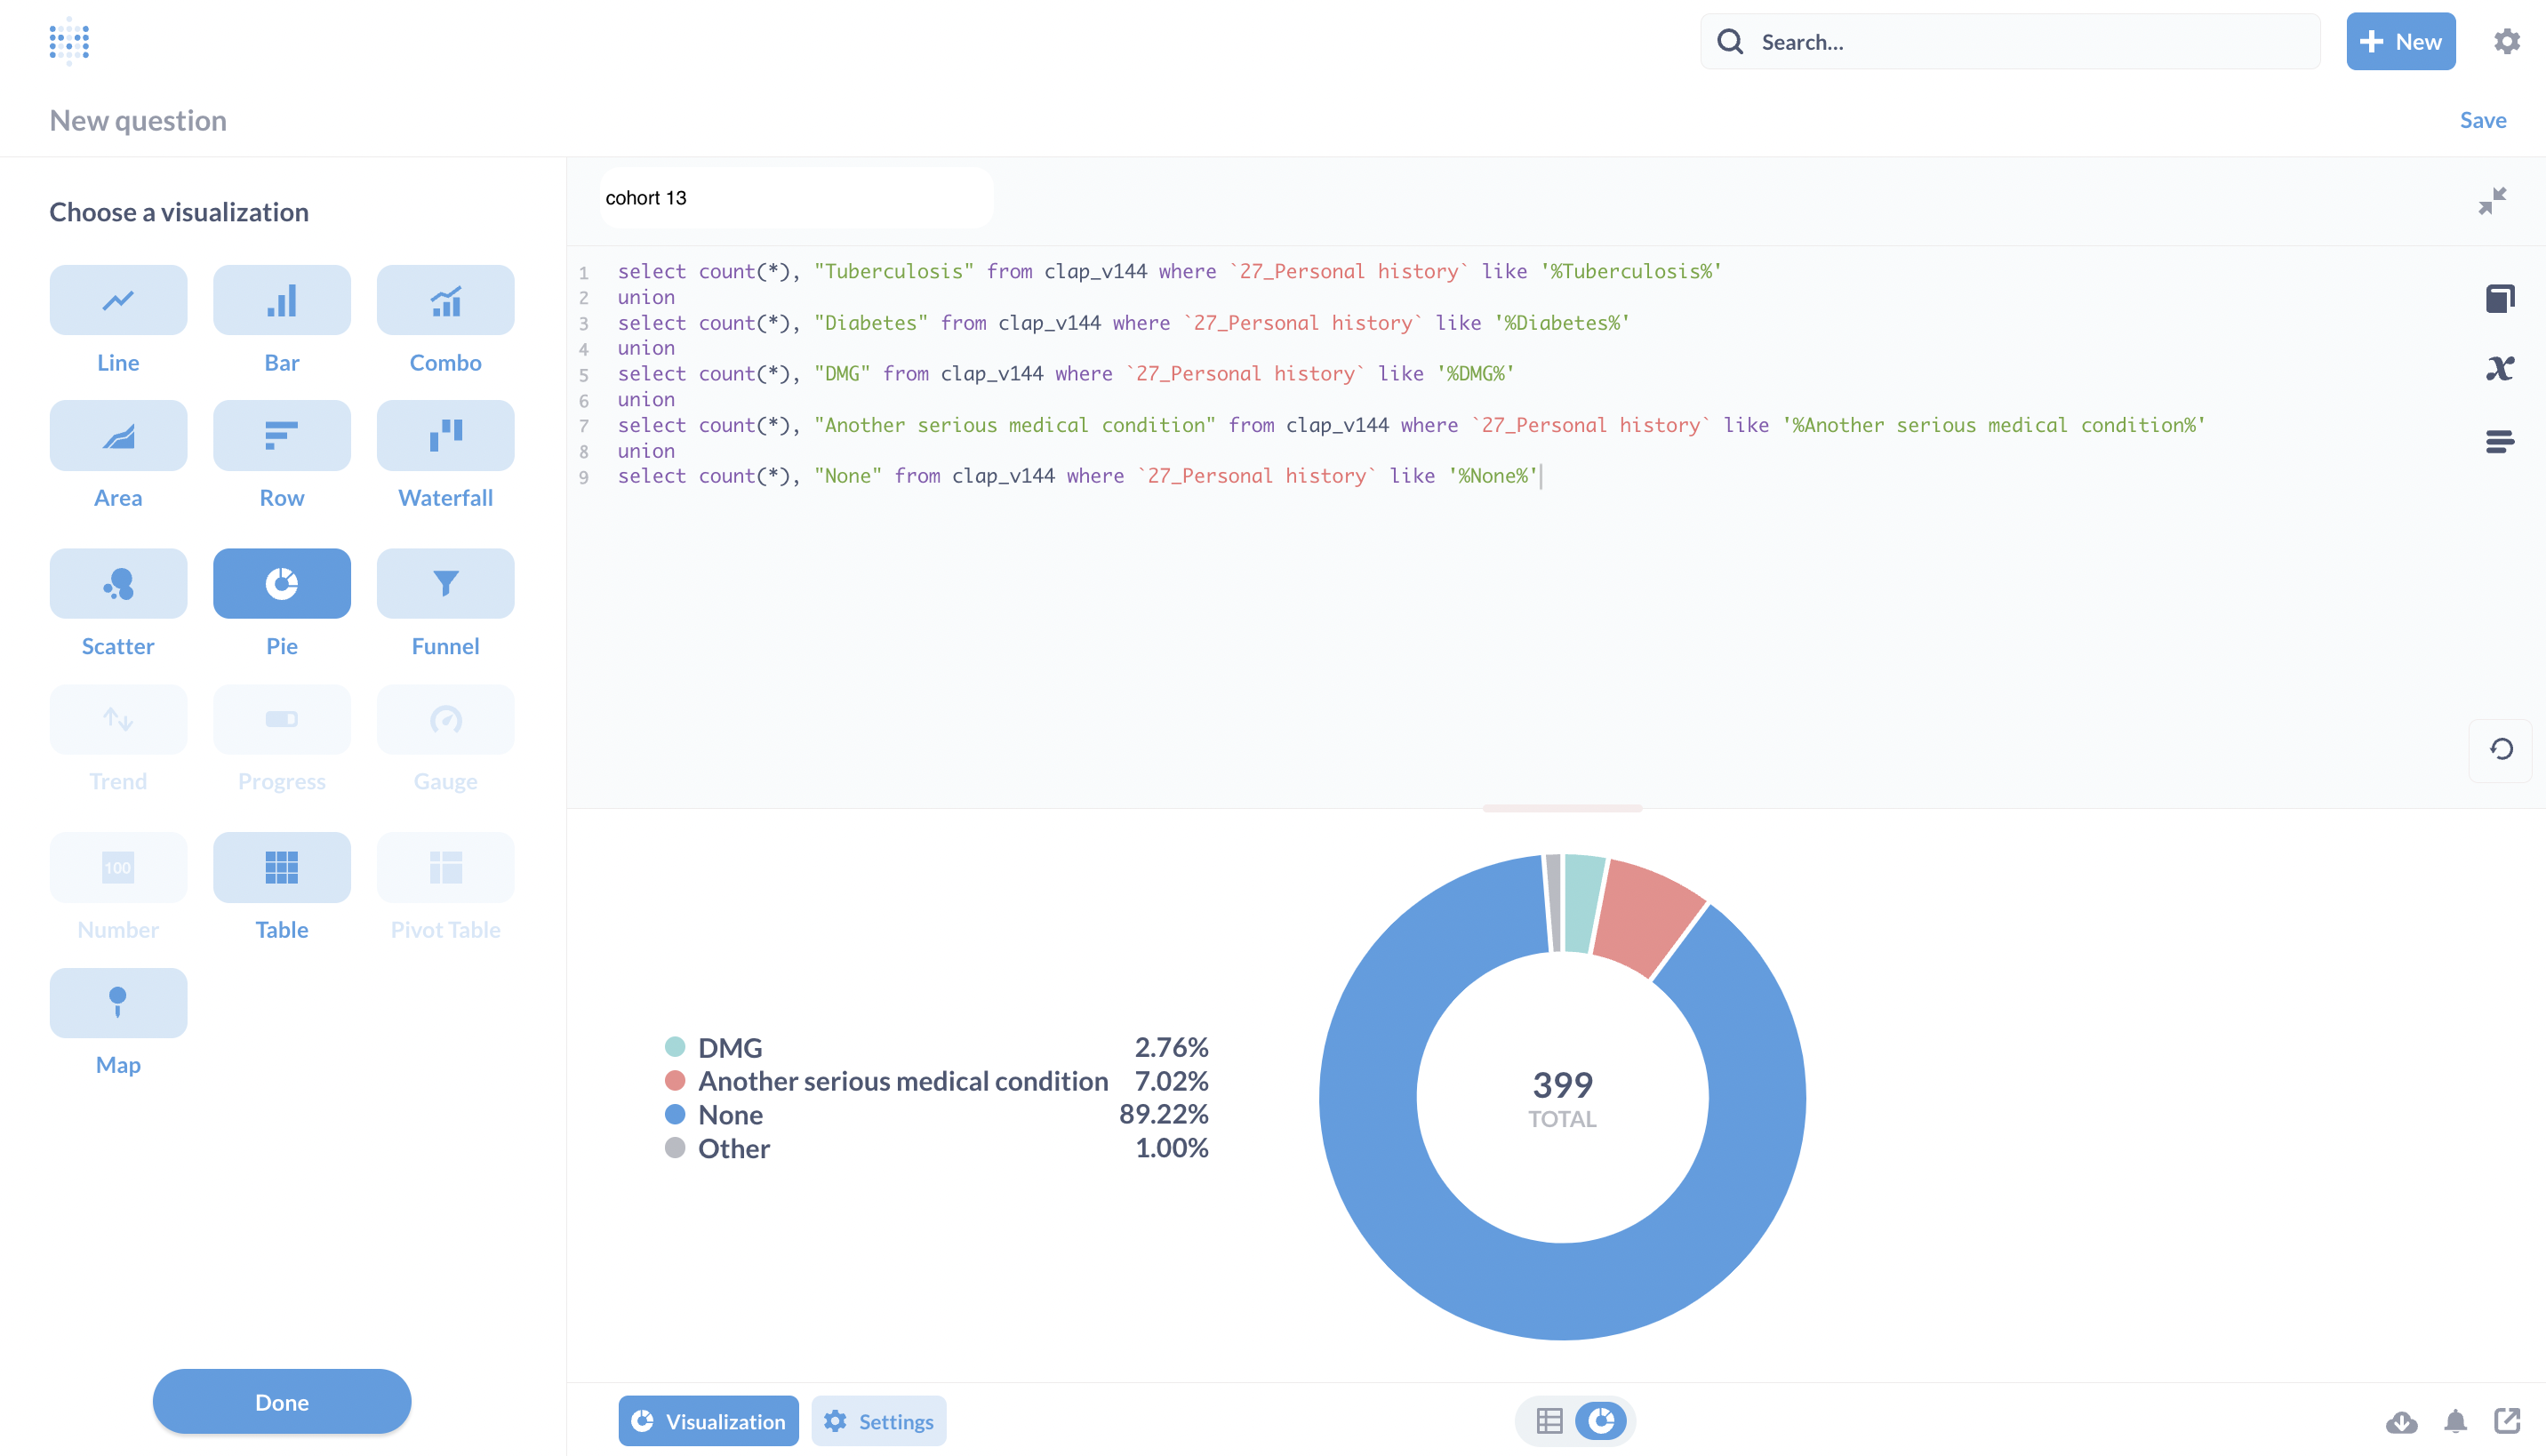Choose the Funnel visualization

pos(445,583)
